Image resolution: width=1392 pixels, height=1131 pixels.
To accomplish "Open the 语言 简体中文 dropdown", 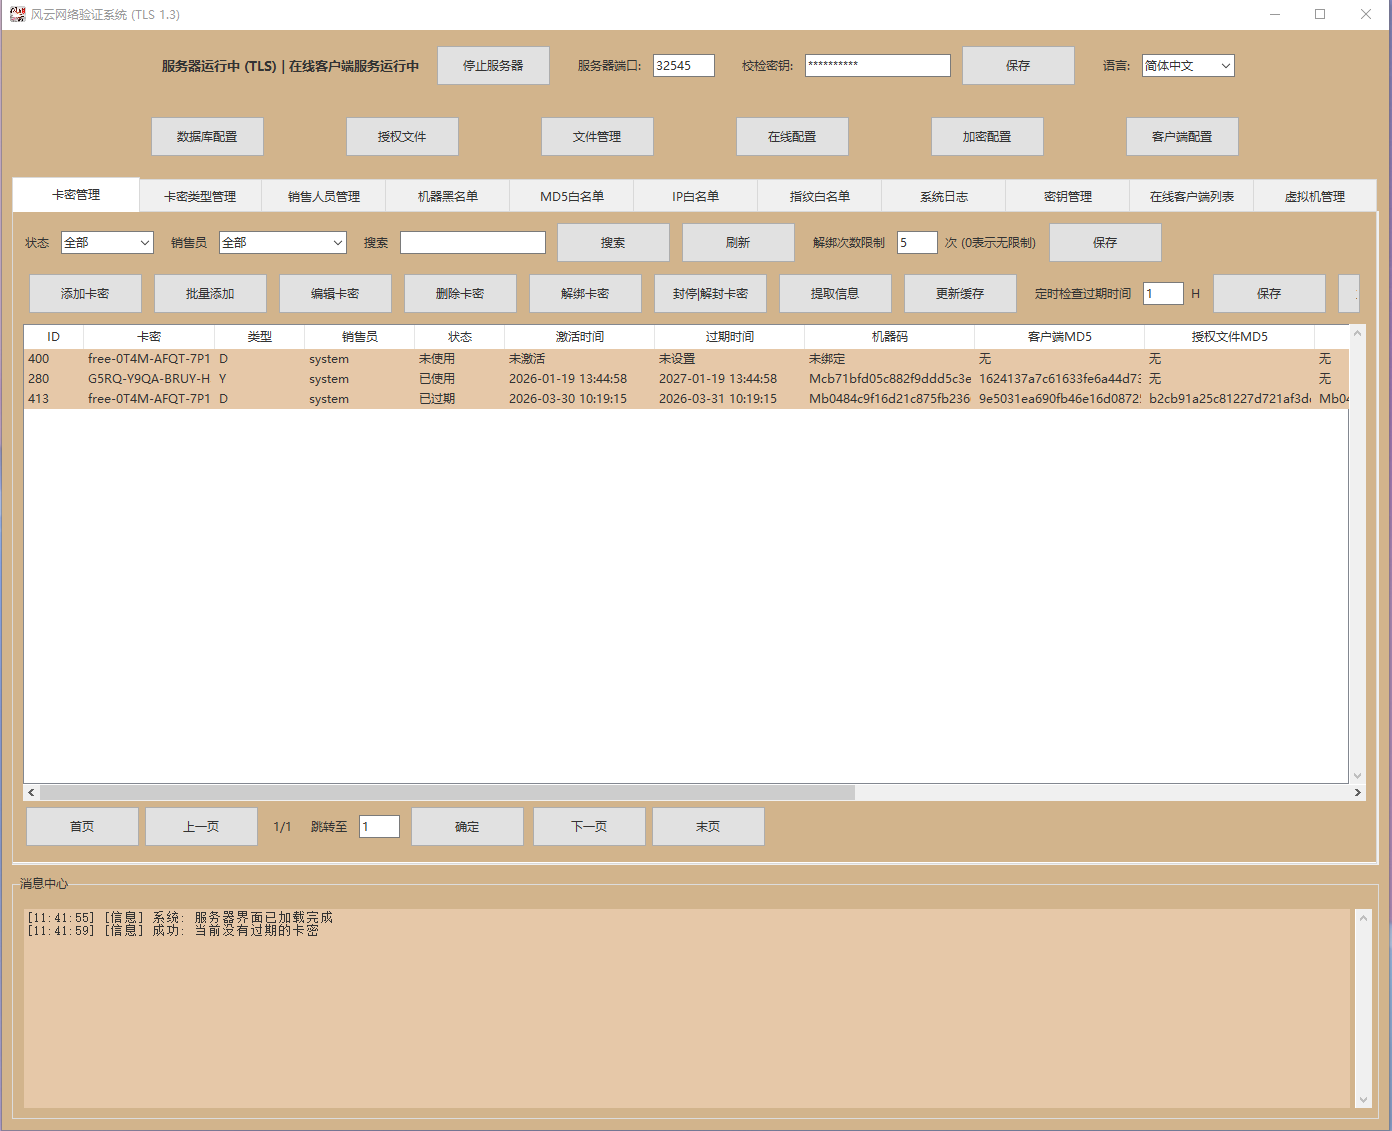I will (x=1188, y=66).
